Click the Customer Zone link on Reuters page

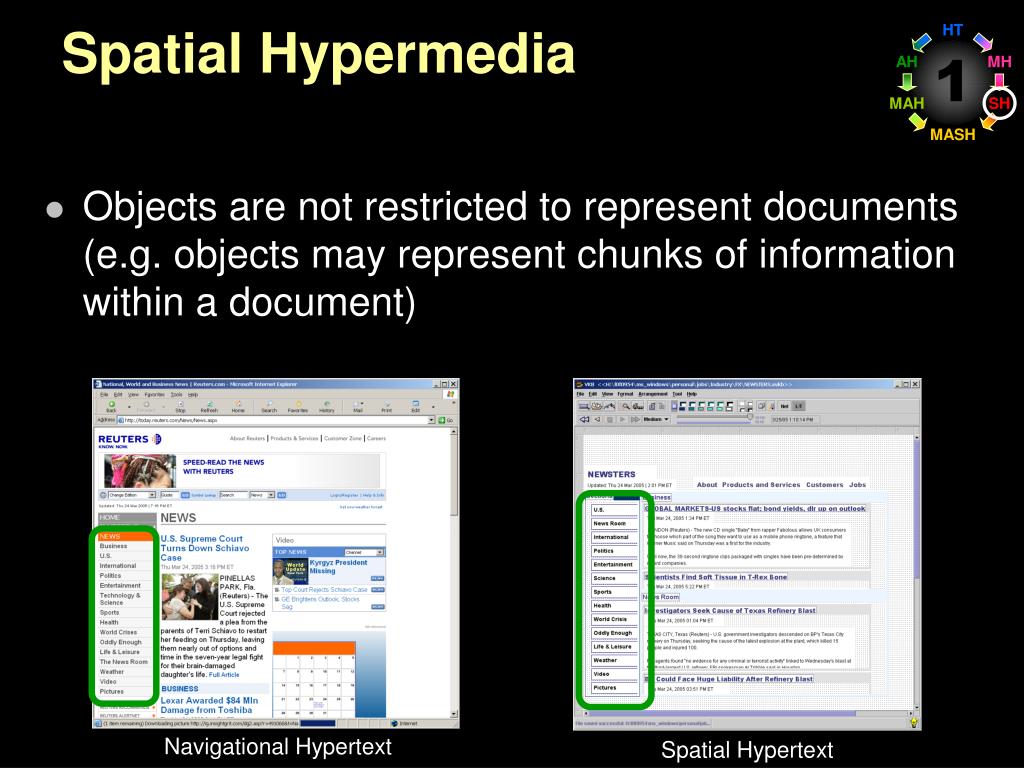pyautogui.click(x=342, y=438)
